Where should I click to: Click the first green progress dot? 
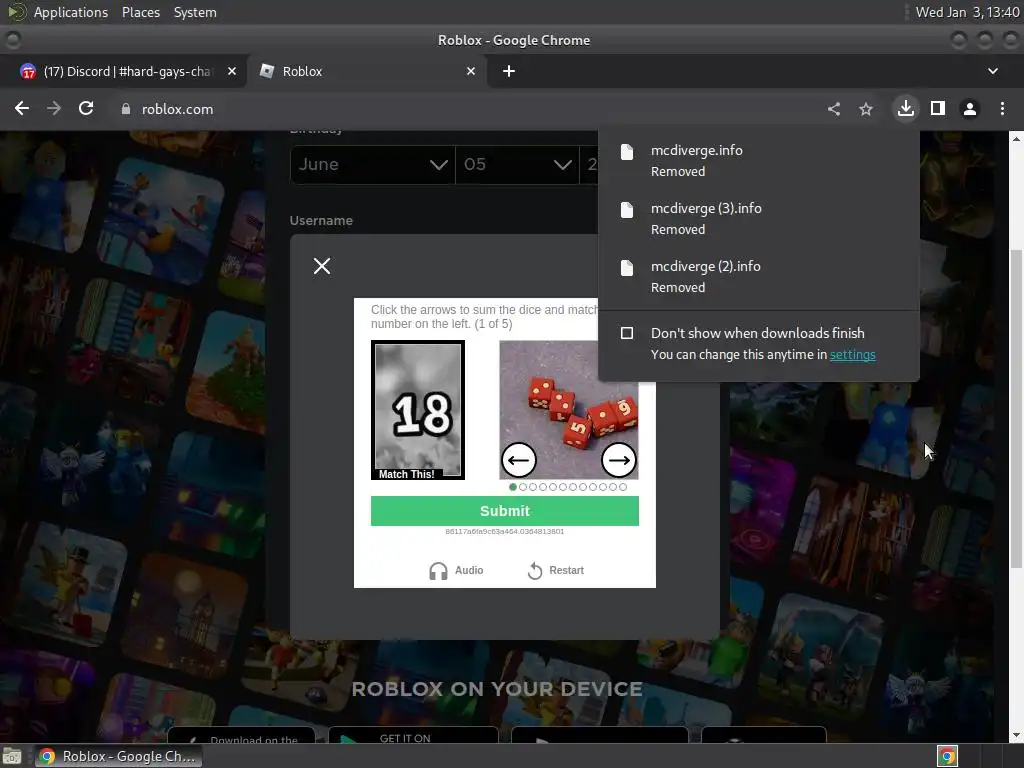pyautogui.click(x=513, y=487)
